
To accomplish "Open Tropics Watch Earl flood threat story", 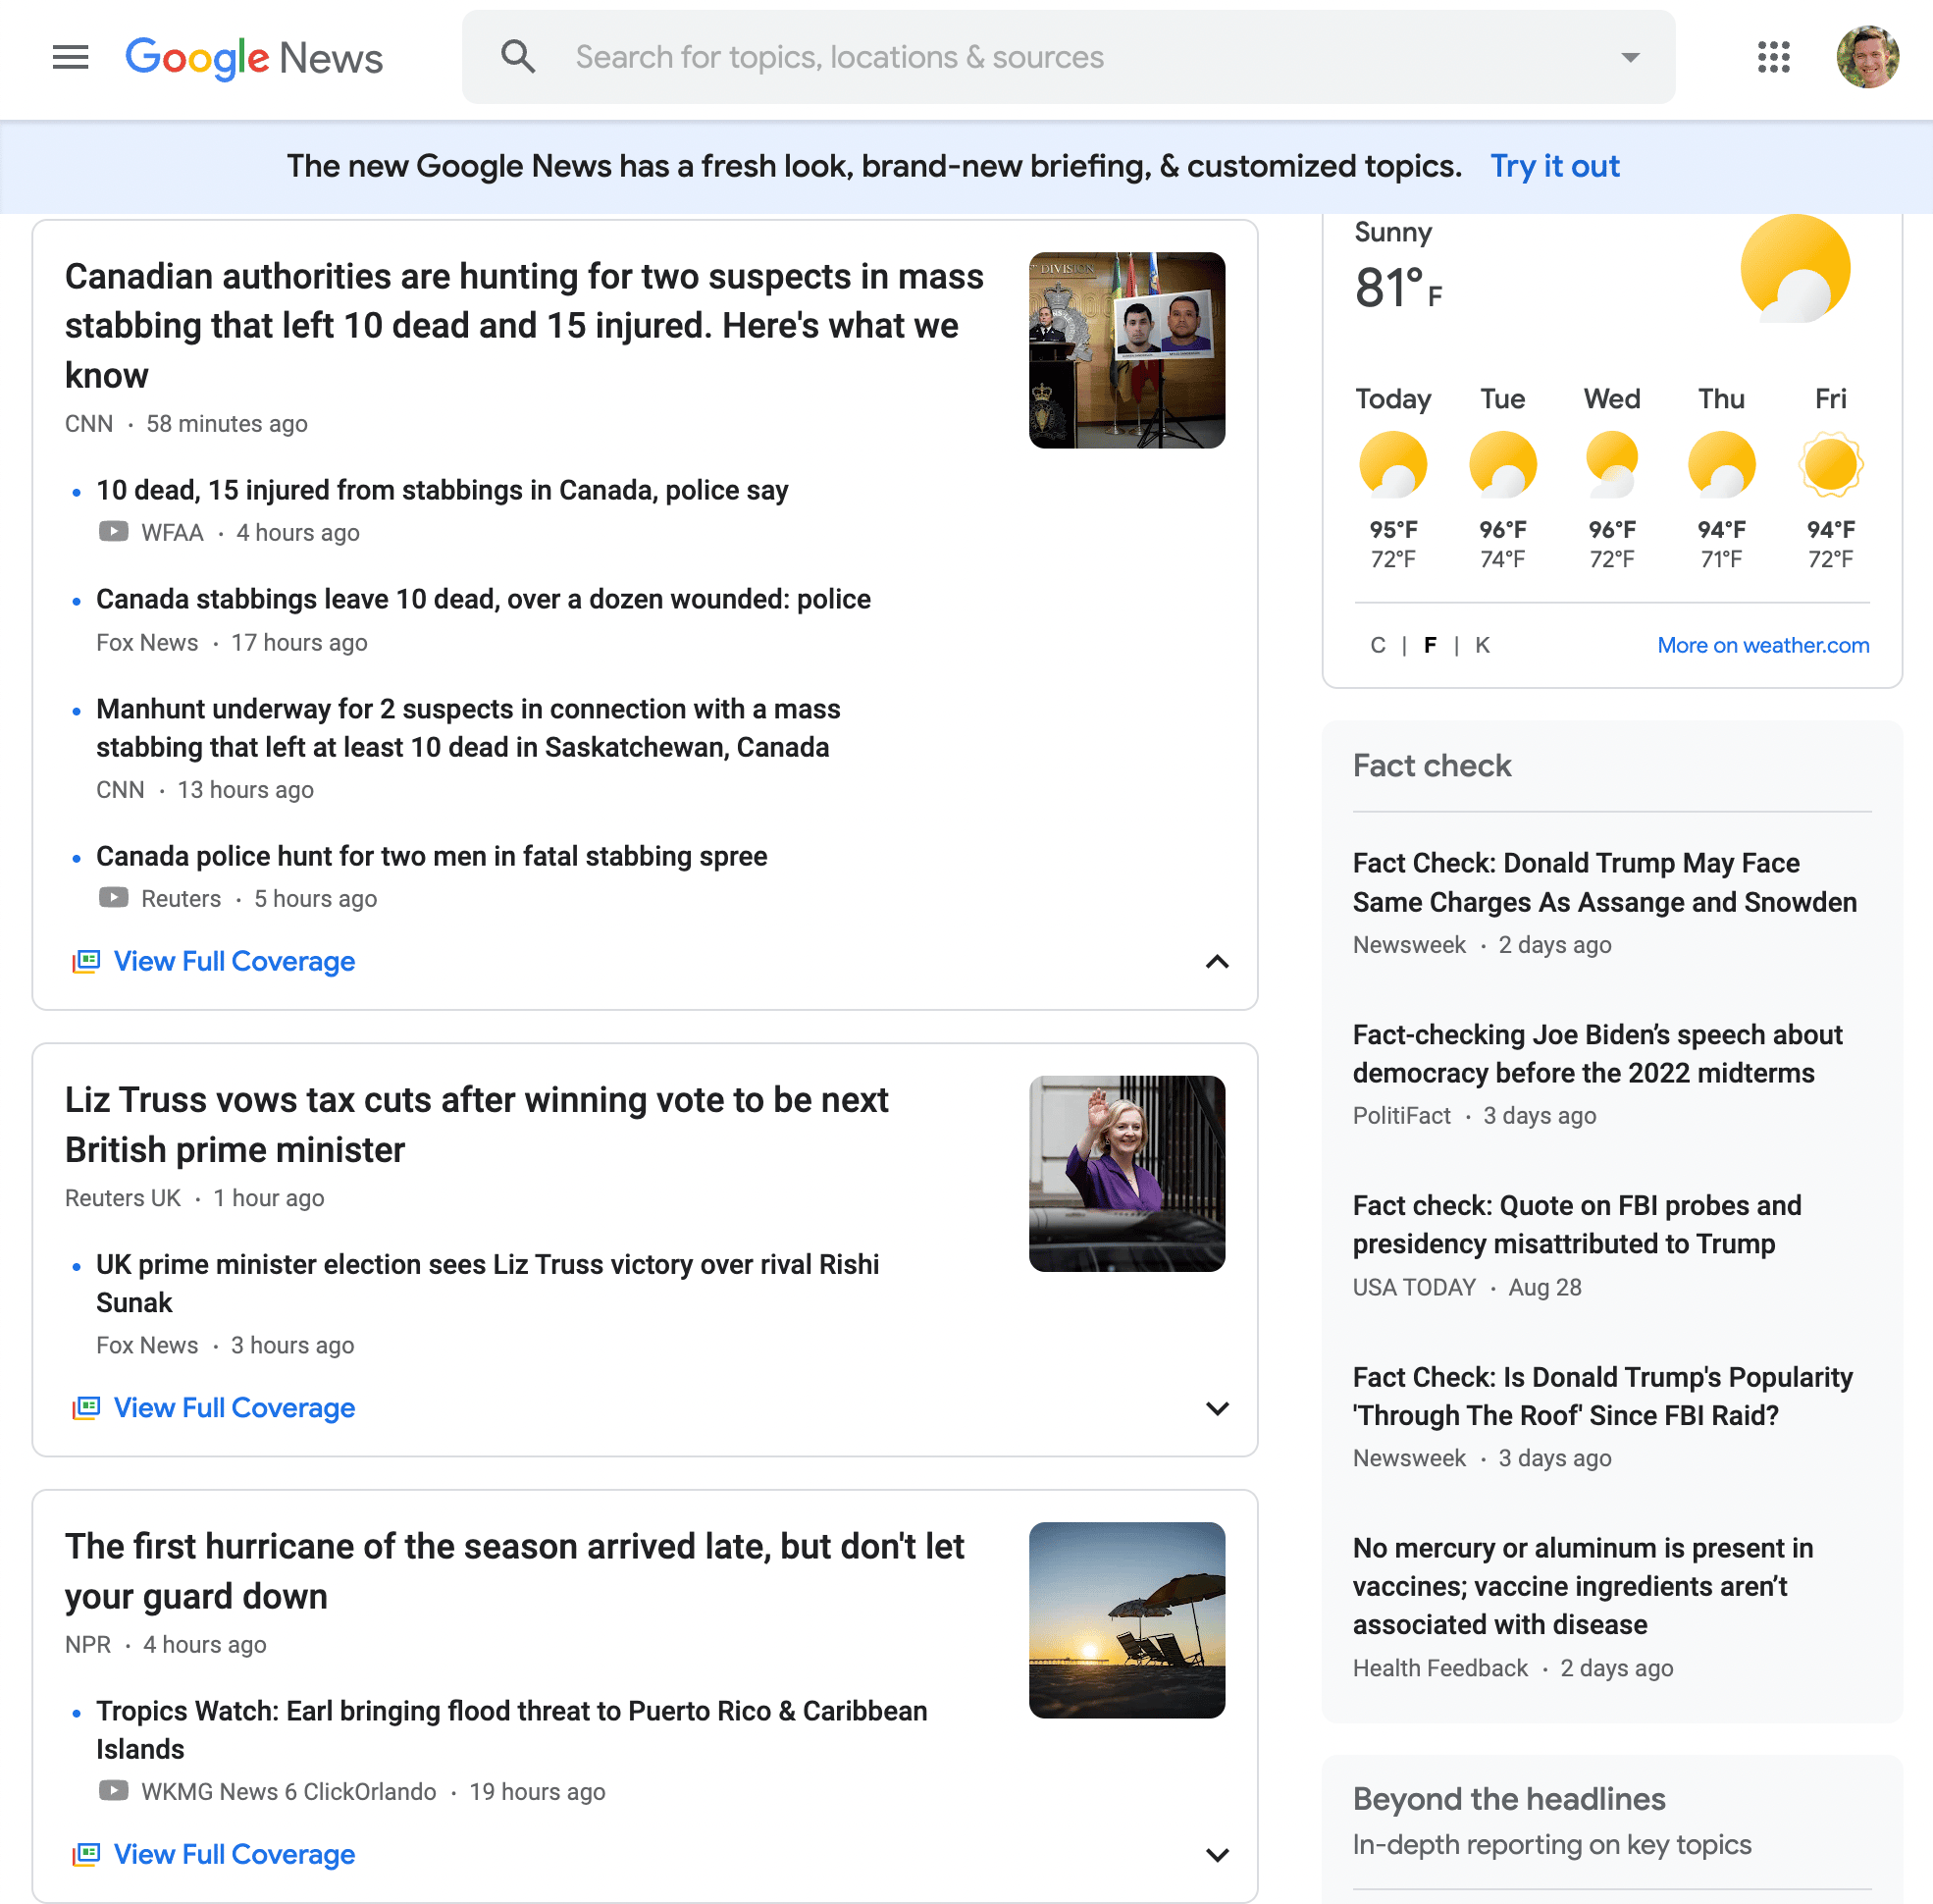I will [x=511, y=1730].
